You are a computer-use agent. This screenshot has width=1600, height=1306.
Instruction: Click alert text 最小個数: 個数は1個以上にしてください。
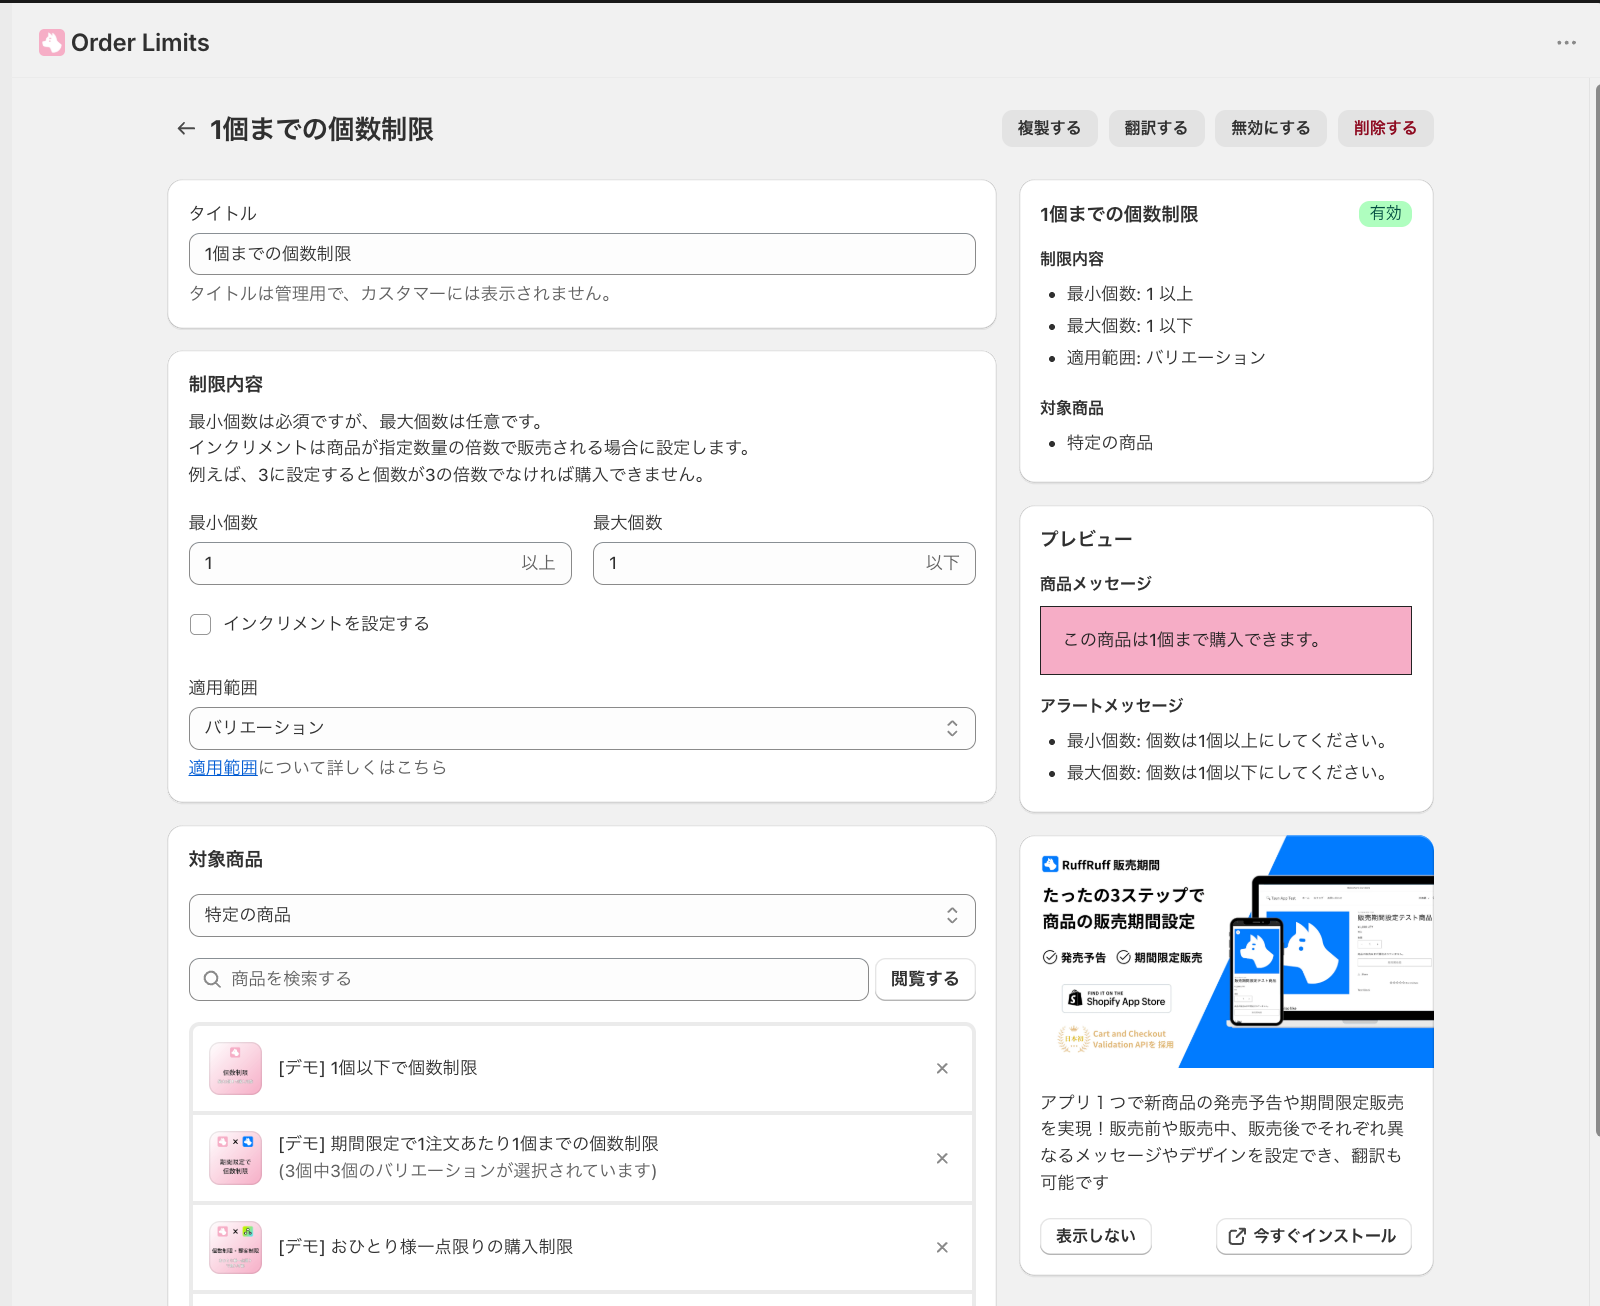(x=1229, y=741)
